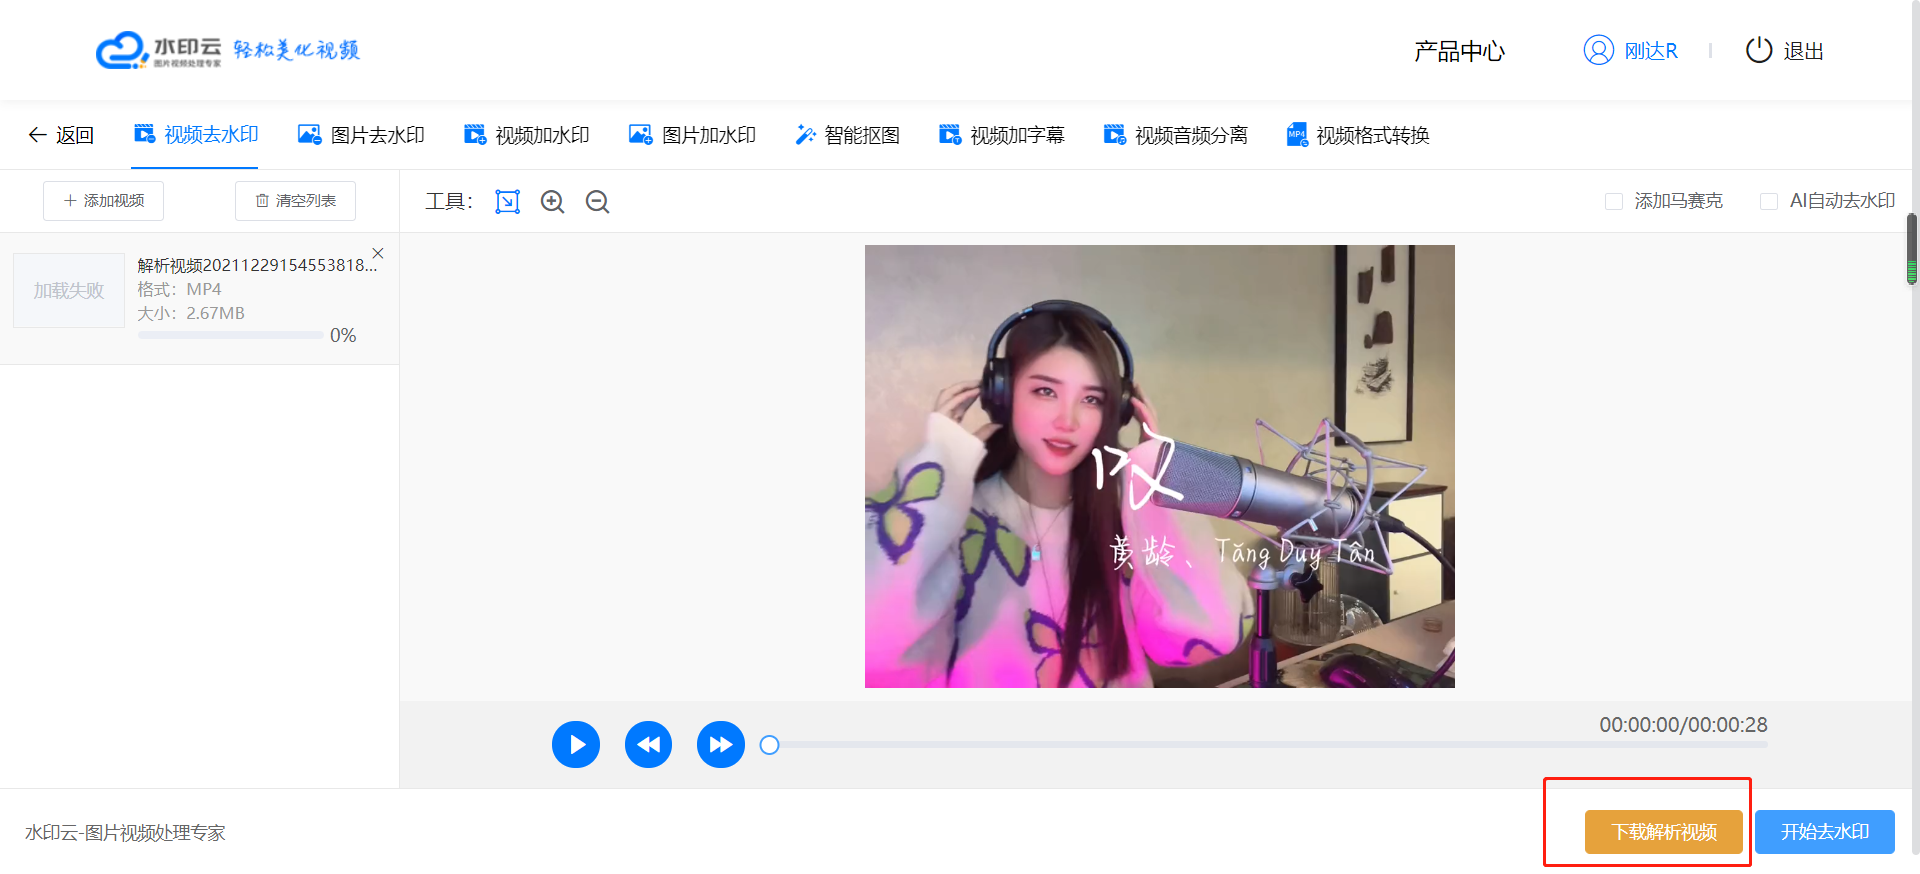The image size is (1920, 874).
Task: Go back using the 返回 arrow
Action: [x=61, y=135]
